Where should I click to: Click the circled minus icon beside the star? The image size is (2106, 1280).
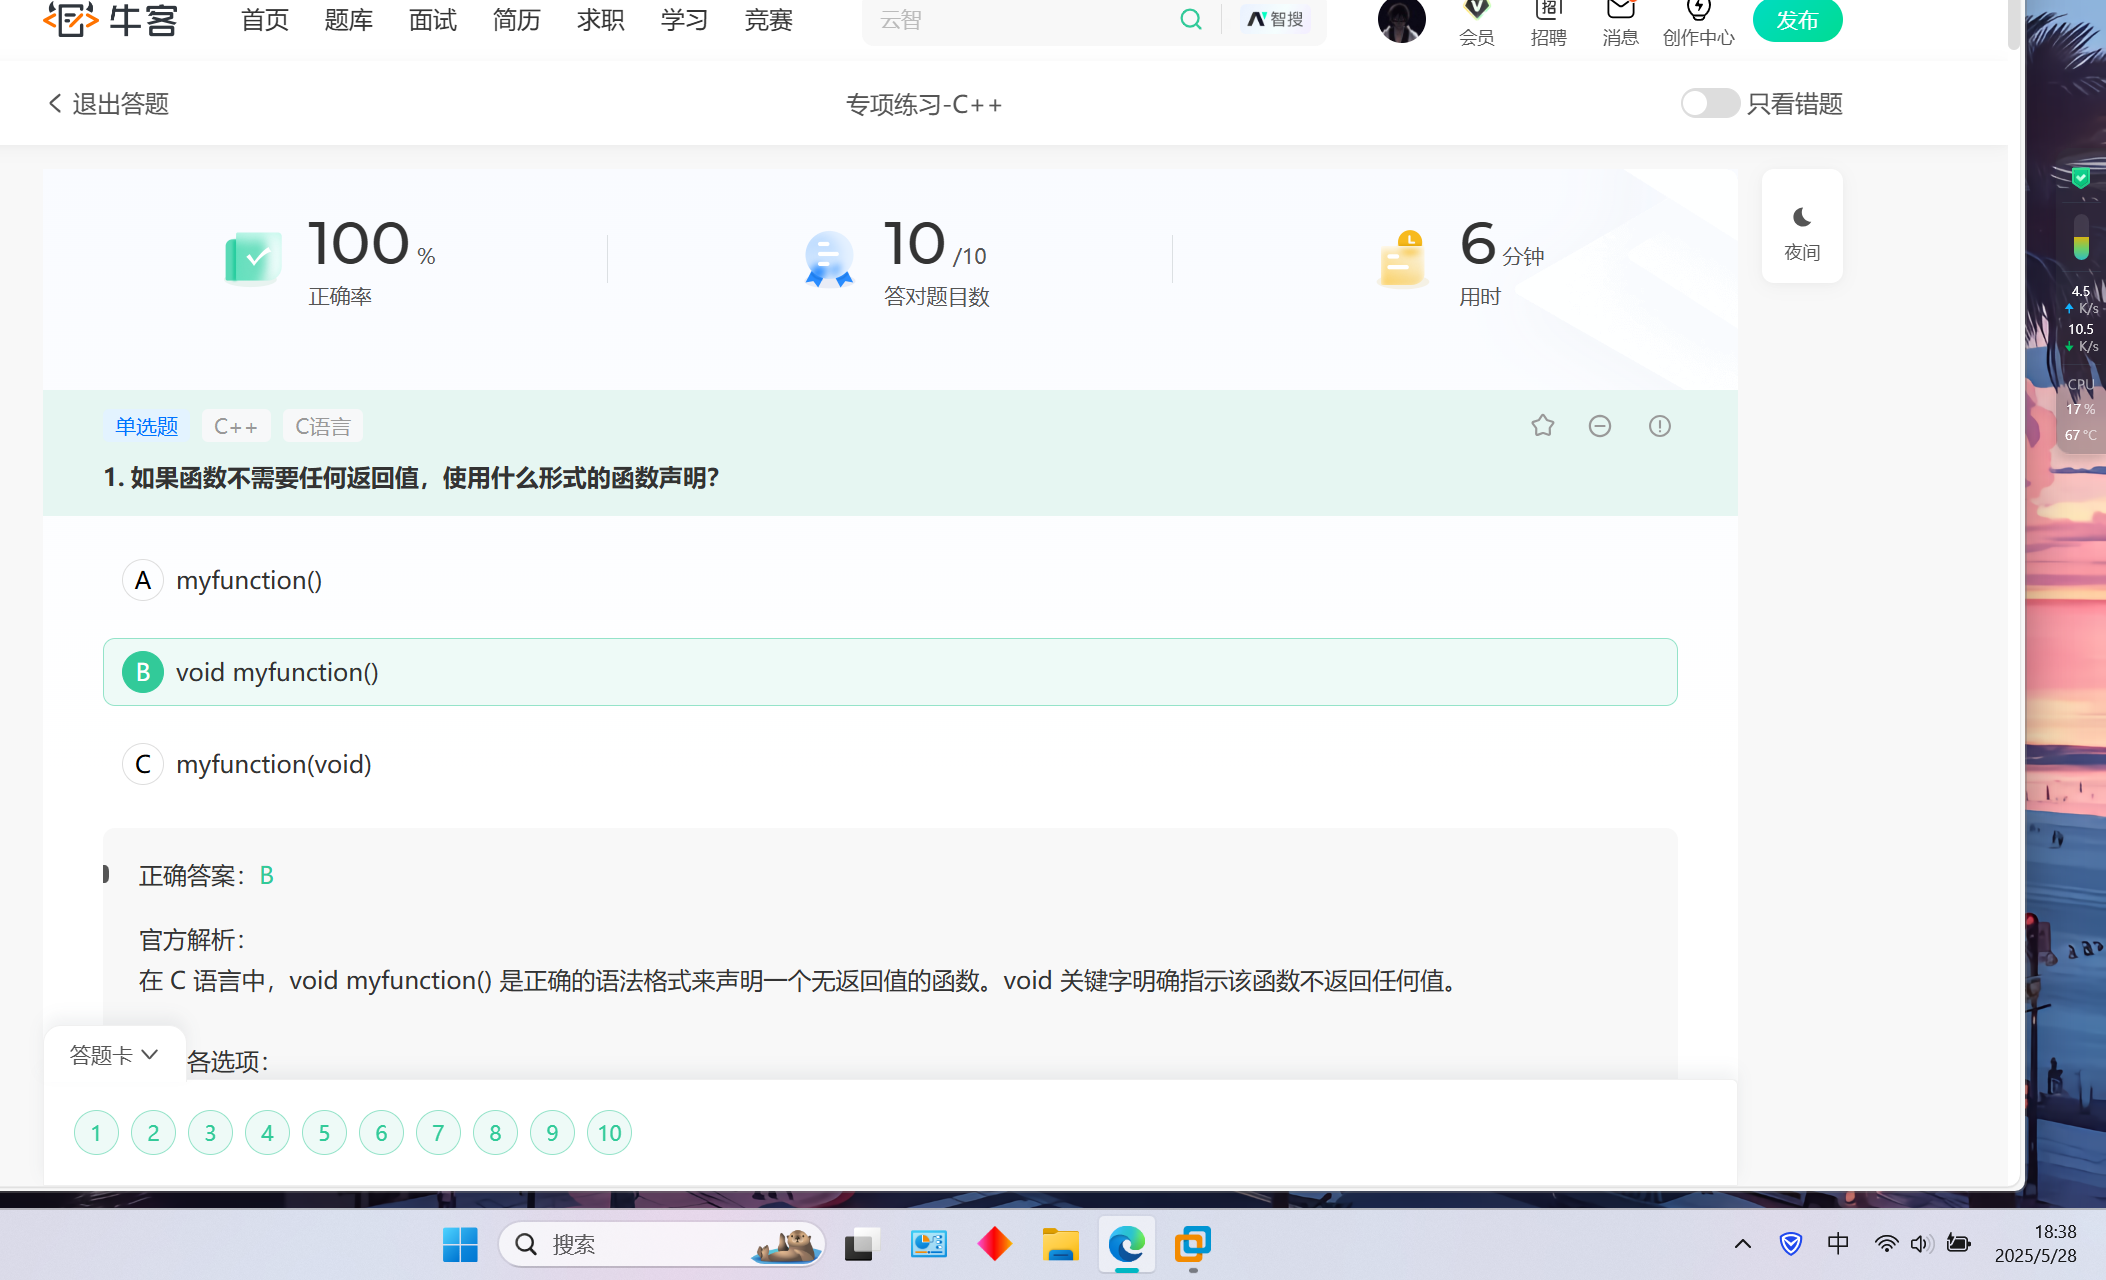point(1600,426)
